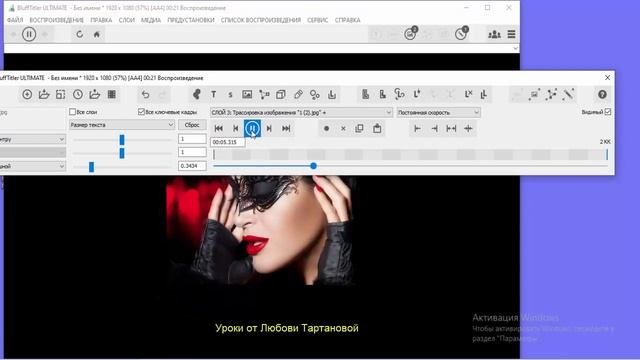This screenshot has height=360, width=640.
Task: Paste keyframe using the clipboard icon
Action: (377, 129)
